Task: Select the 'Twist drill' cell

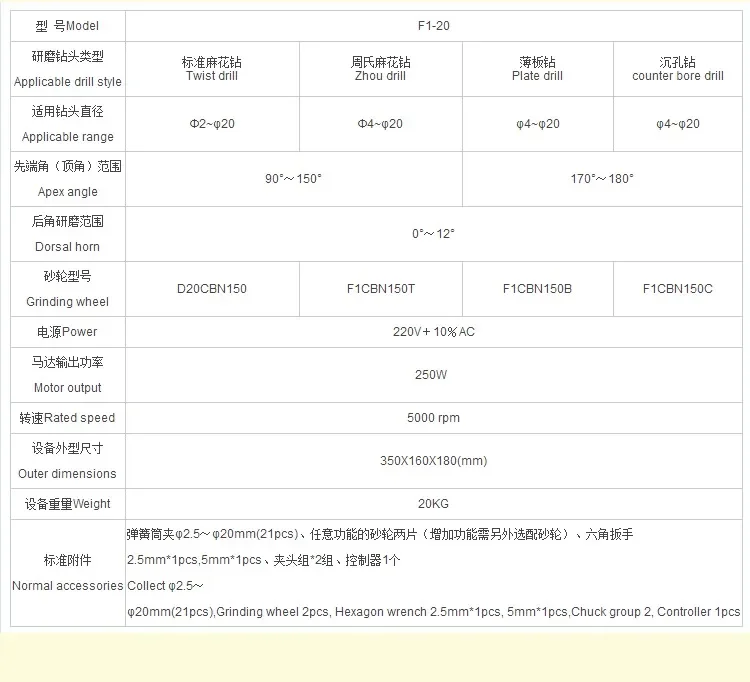Action: click(212, 69)
